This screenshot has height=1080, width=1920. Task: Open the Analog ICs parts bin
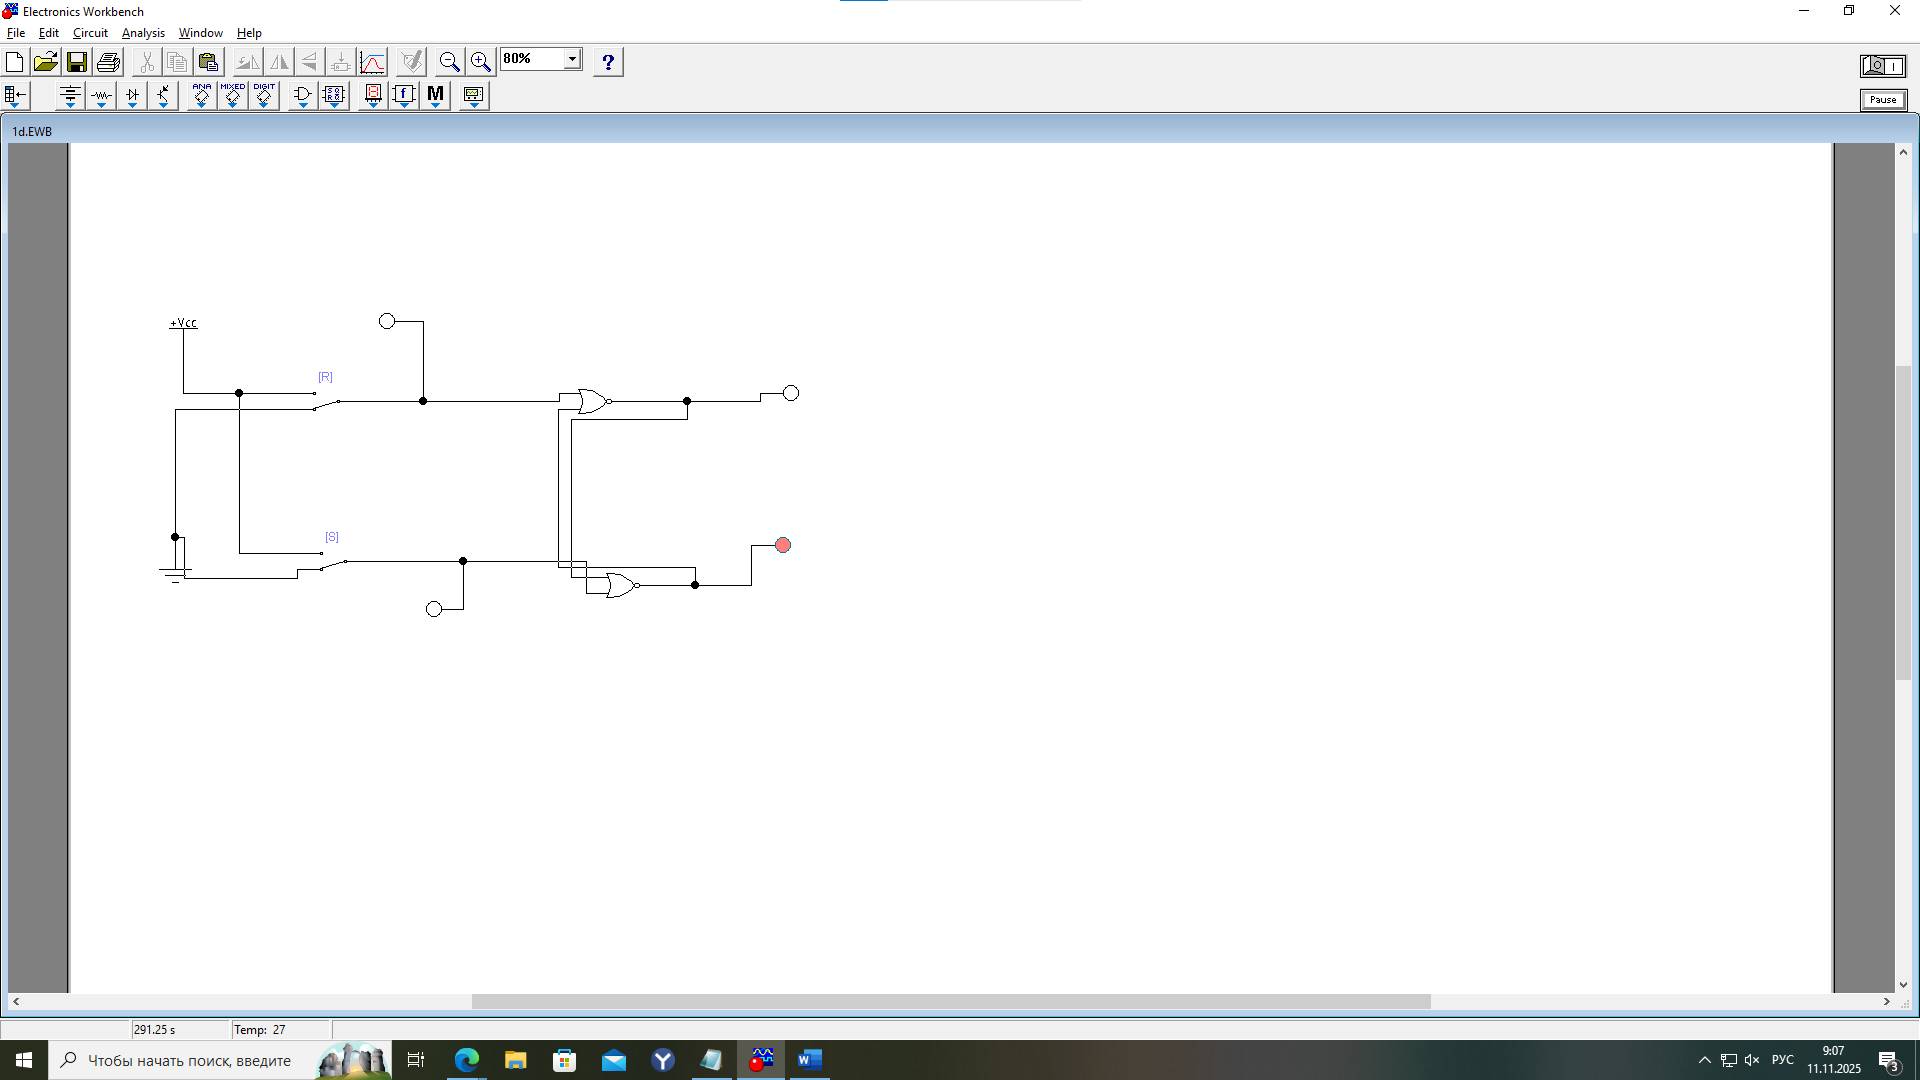(x=201, y=96)
